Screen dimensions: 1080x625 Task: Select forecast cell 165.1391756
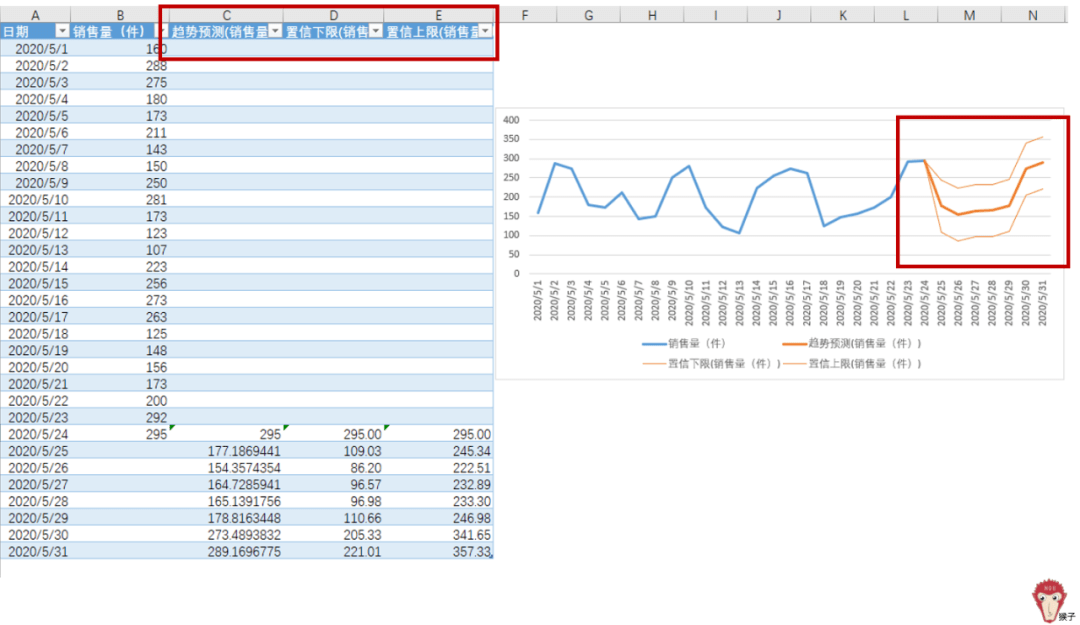click(x=226, y=502)
